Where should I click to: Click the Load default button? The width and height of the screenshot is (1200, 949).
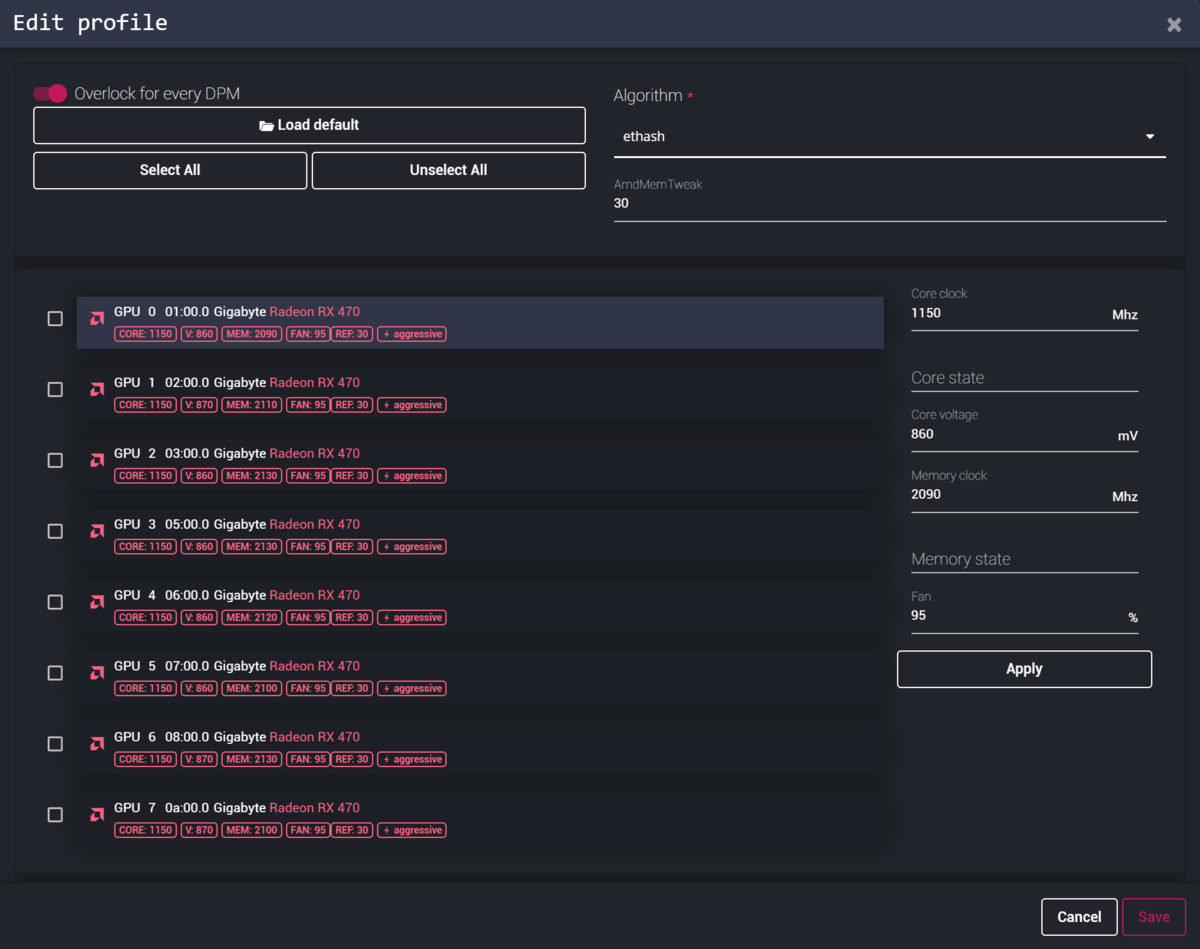309,126
